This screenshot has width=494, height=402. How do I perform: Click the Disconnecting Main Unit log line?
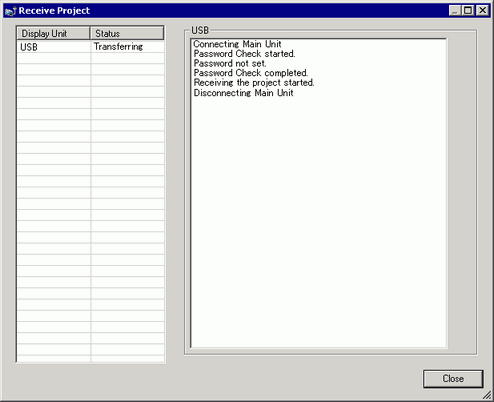point(243,93)
